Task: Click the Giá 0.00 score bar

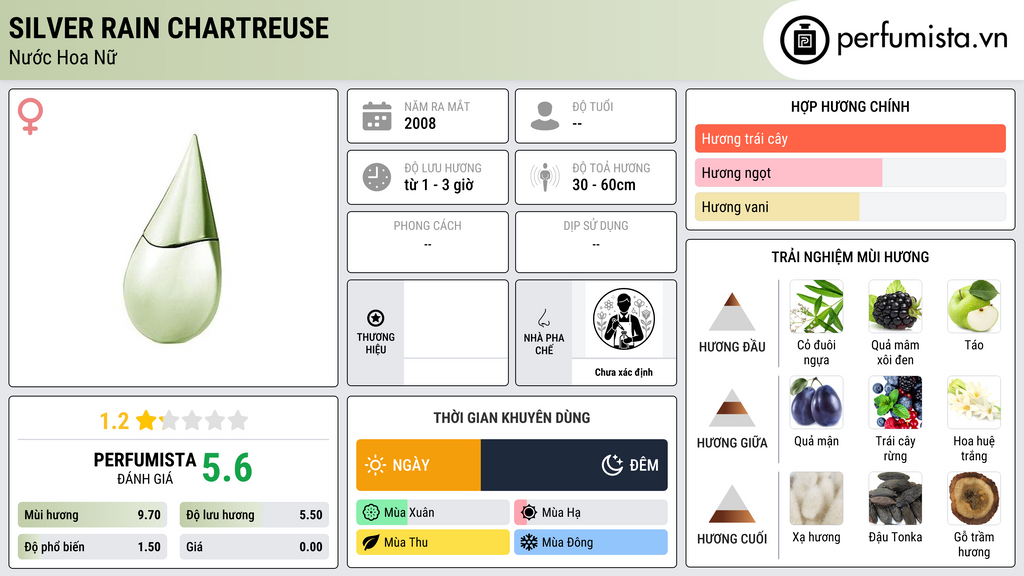Action: click(254, 547)
